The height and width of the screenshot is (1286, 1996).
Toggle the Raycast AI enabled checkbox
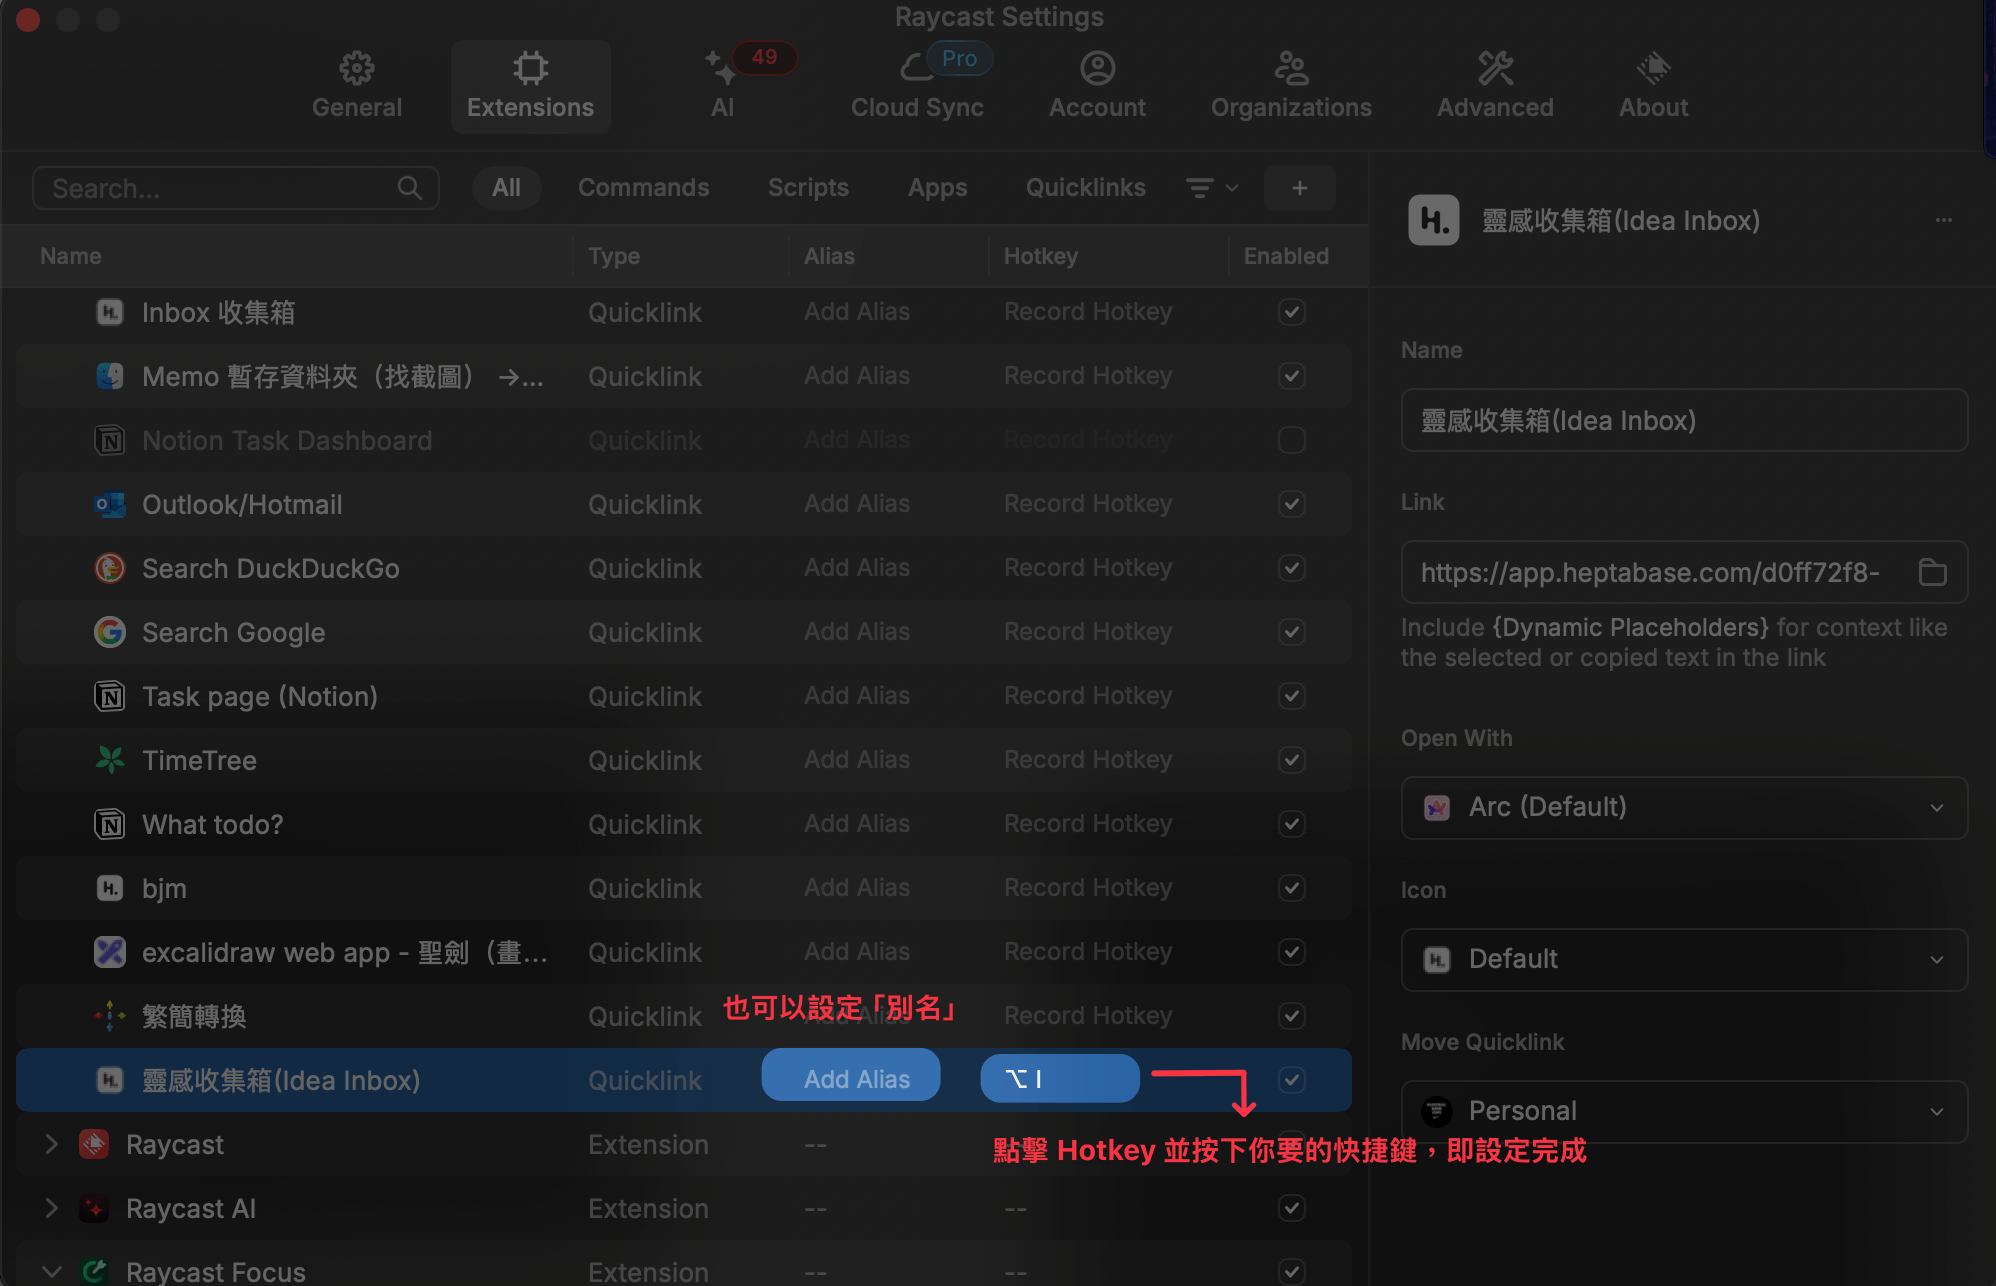(1291, 1208)
